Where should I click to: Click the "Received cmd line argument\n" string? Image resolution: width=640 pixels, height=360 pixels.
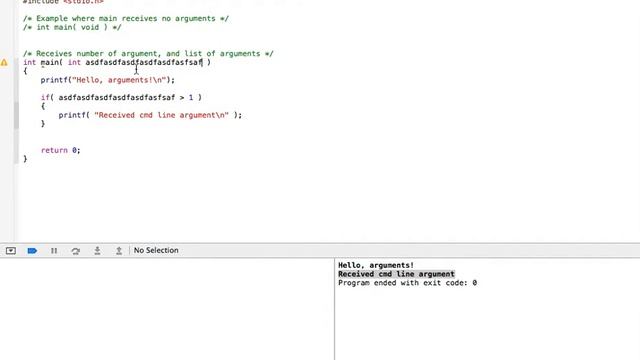click(162, 115)
